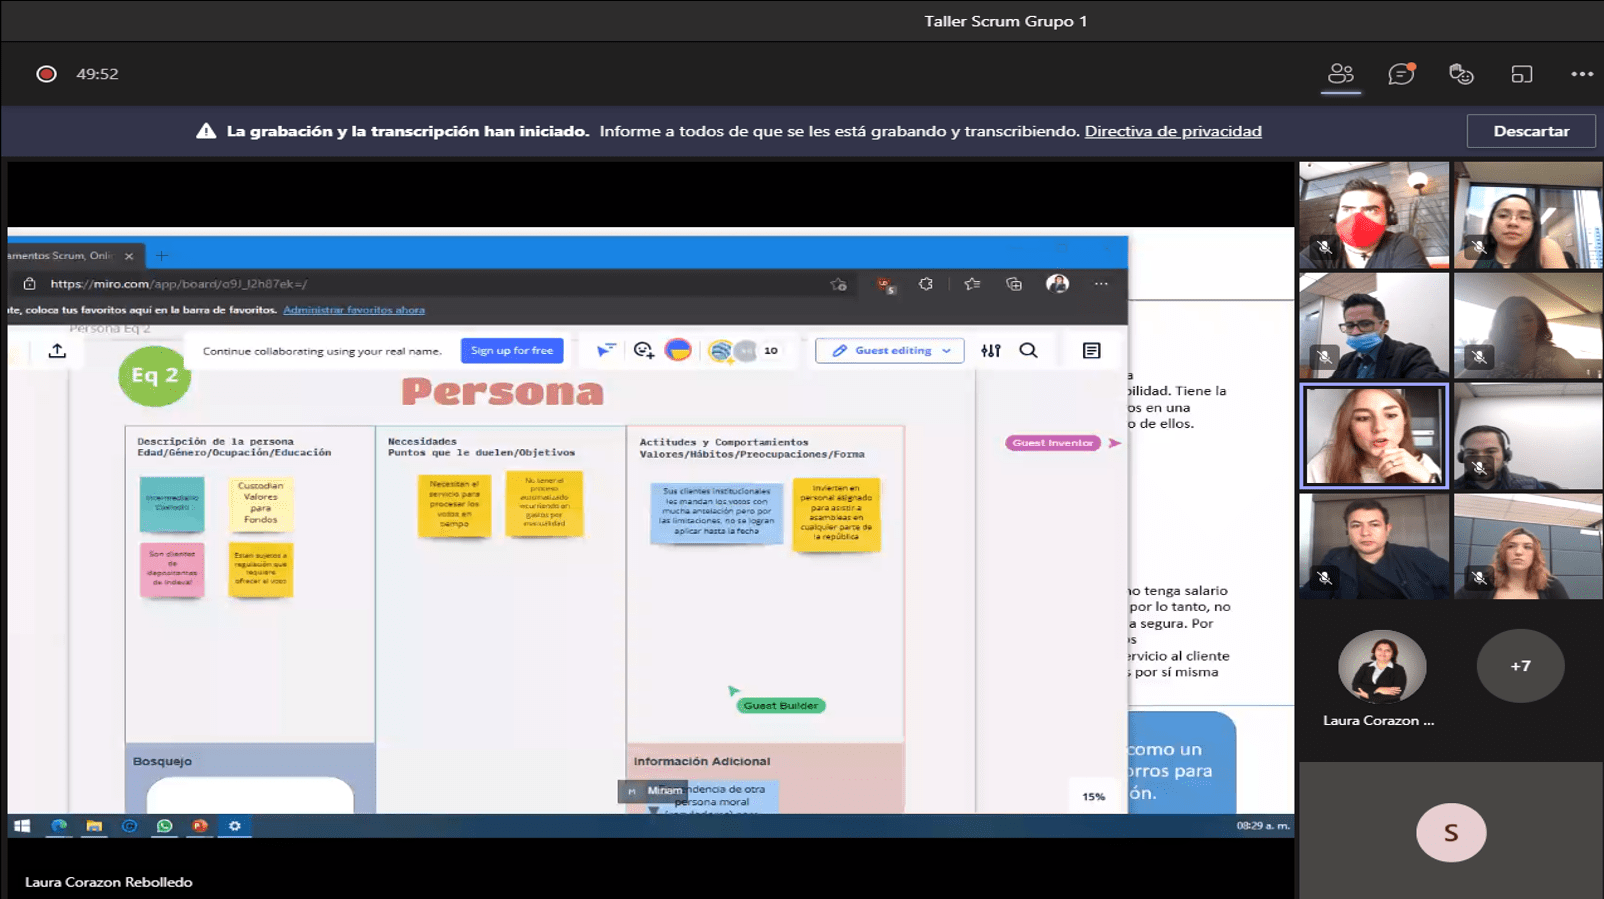Toggle favorite star in the address bar
The height and width of the screenshot is (899, 1604).
[x=838, y=284]
